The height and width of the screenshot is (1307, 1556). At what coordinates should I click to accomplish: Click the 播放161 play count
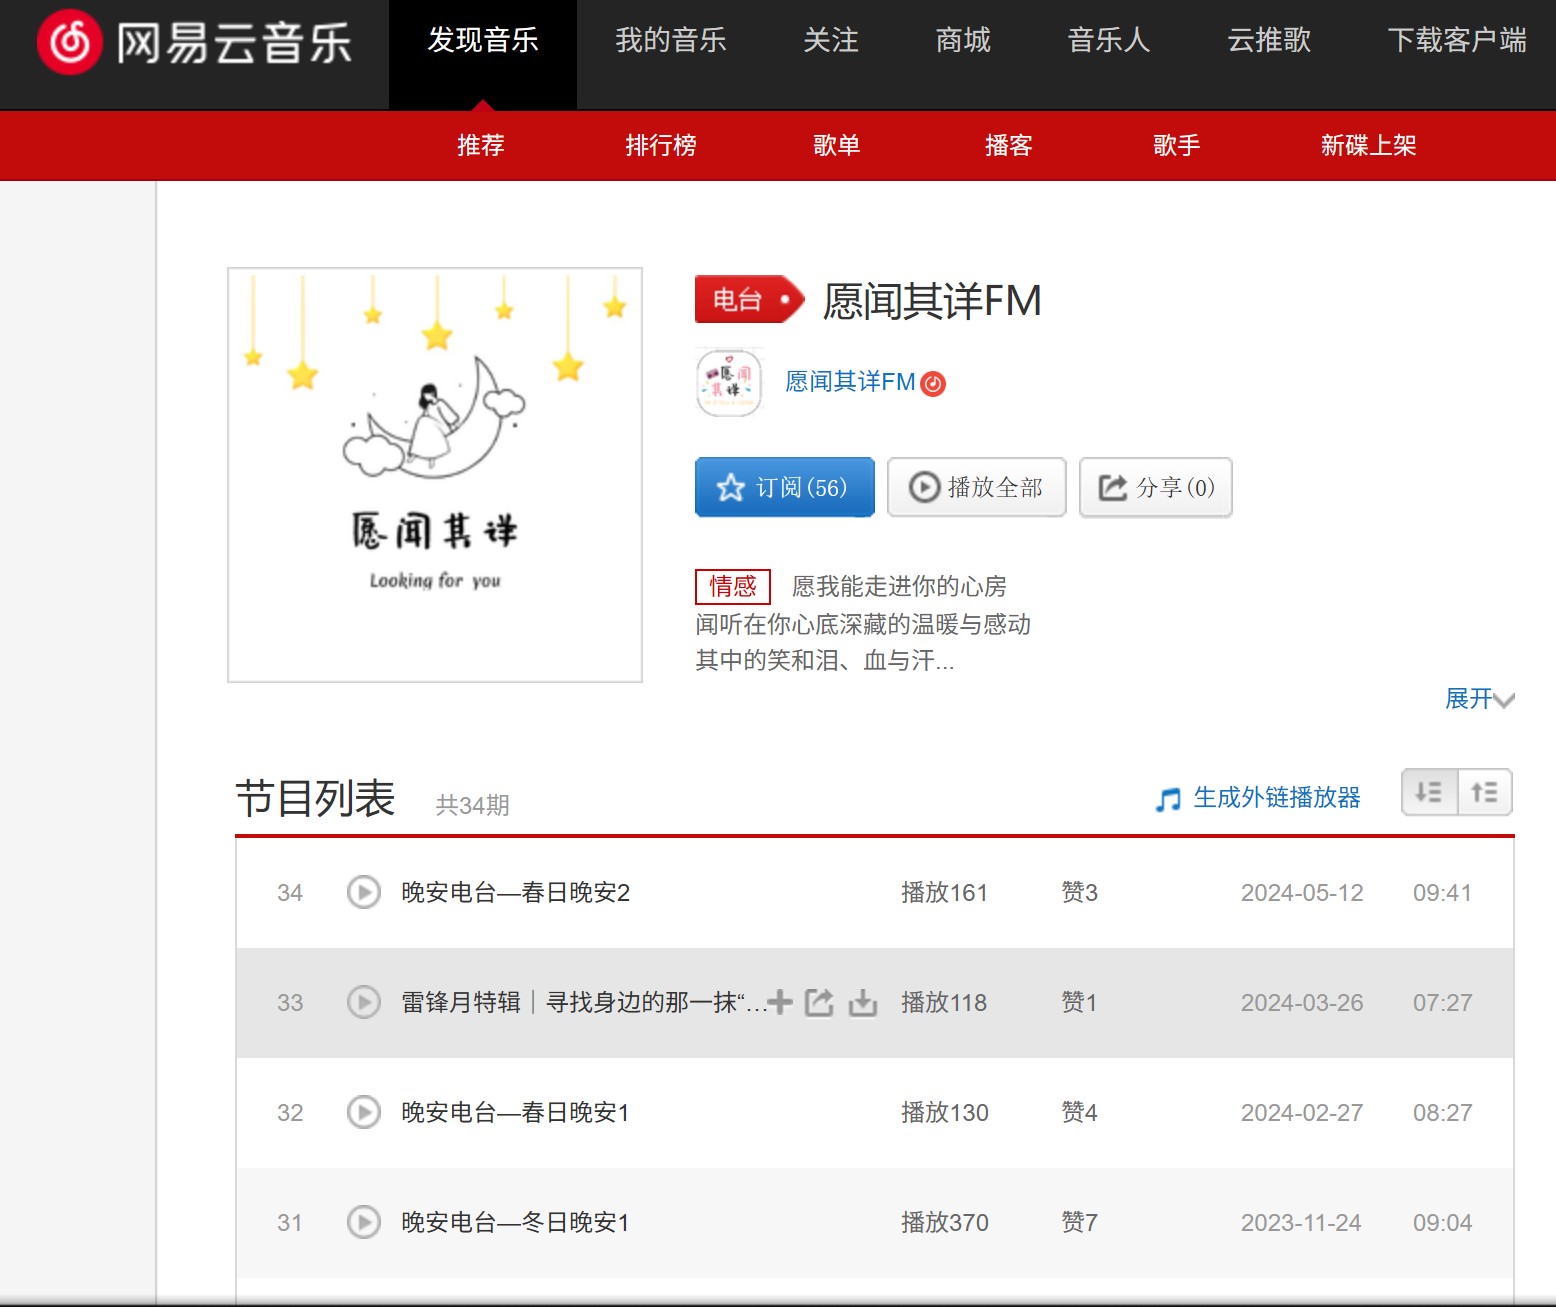944,892
